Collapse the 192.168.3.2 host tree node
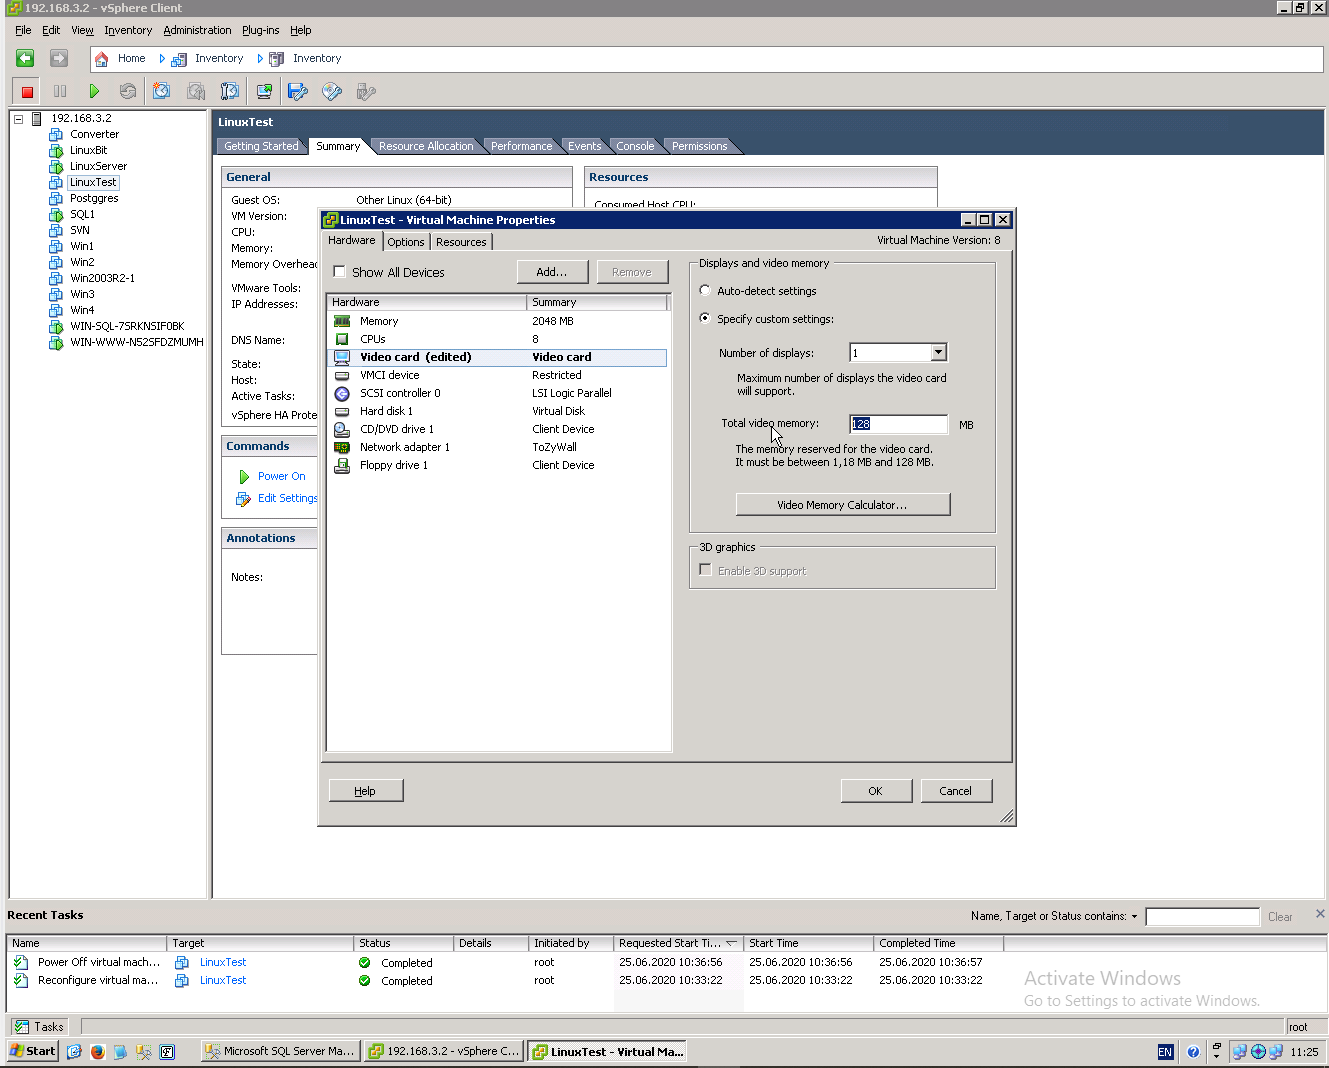Screen dimensions: 1329x1068 click(x=18, y=118)
